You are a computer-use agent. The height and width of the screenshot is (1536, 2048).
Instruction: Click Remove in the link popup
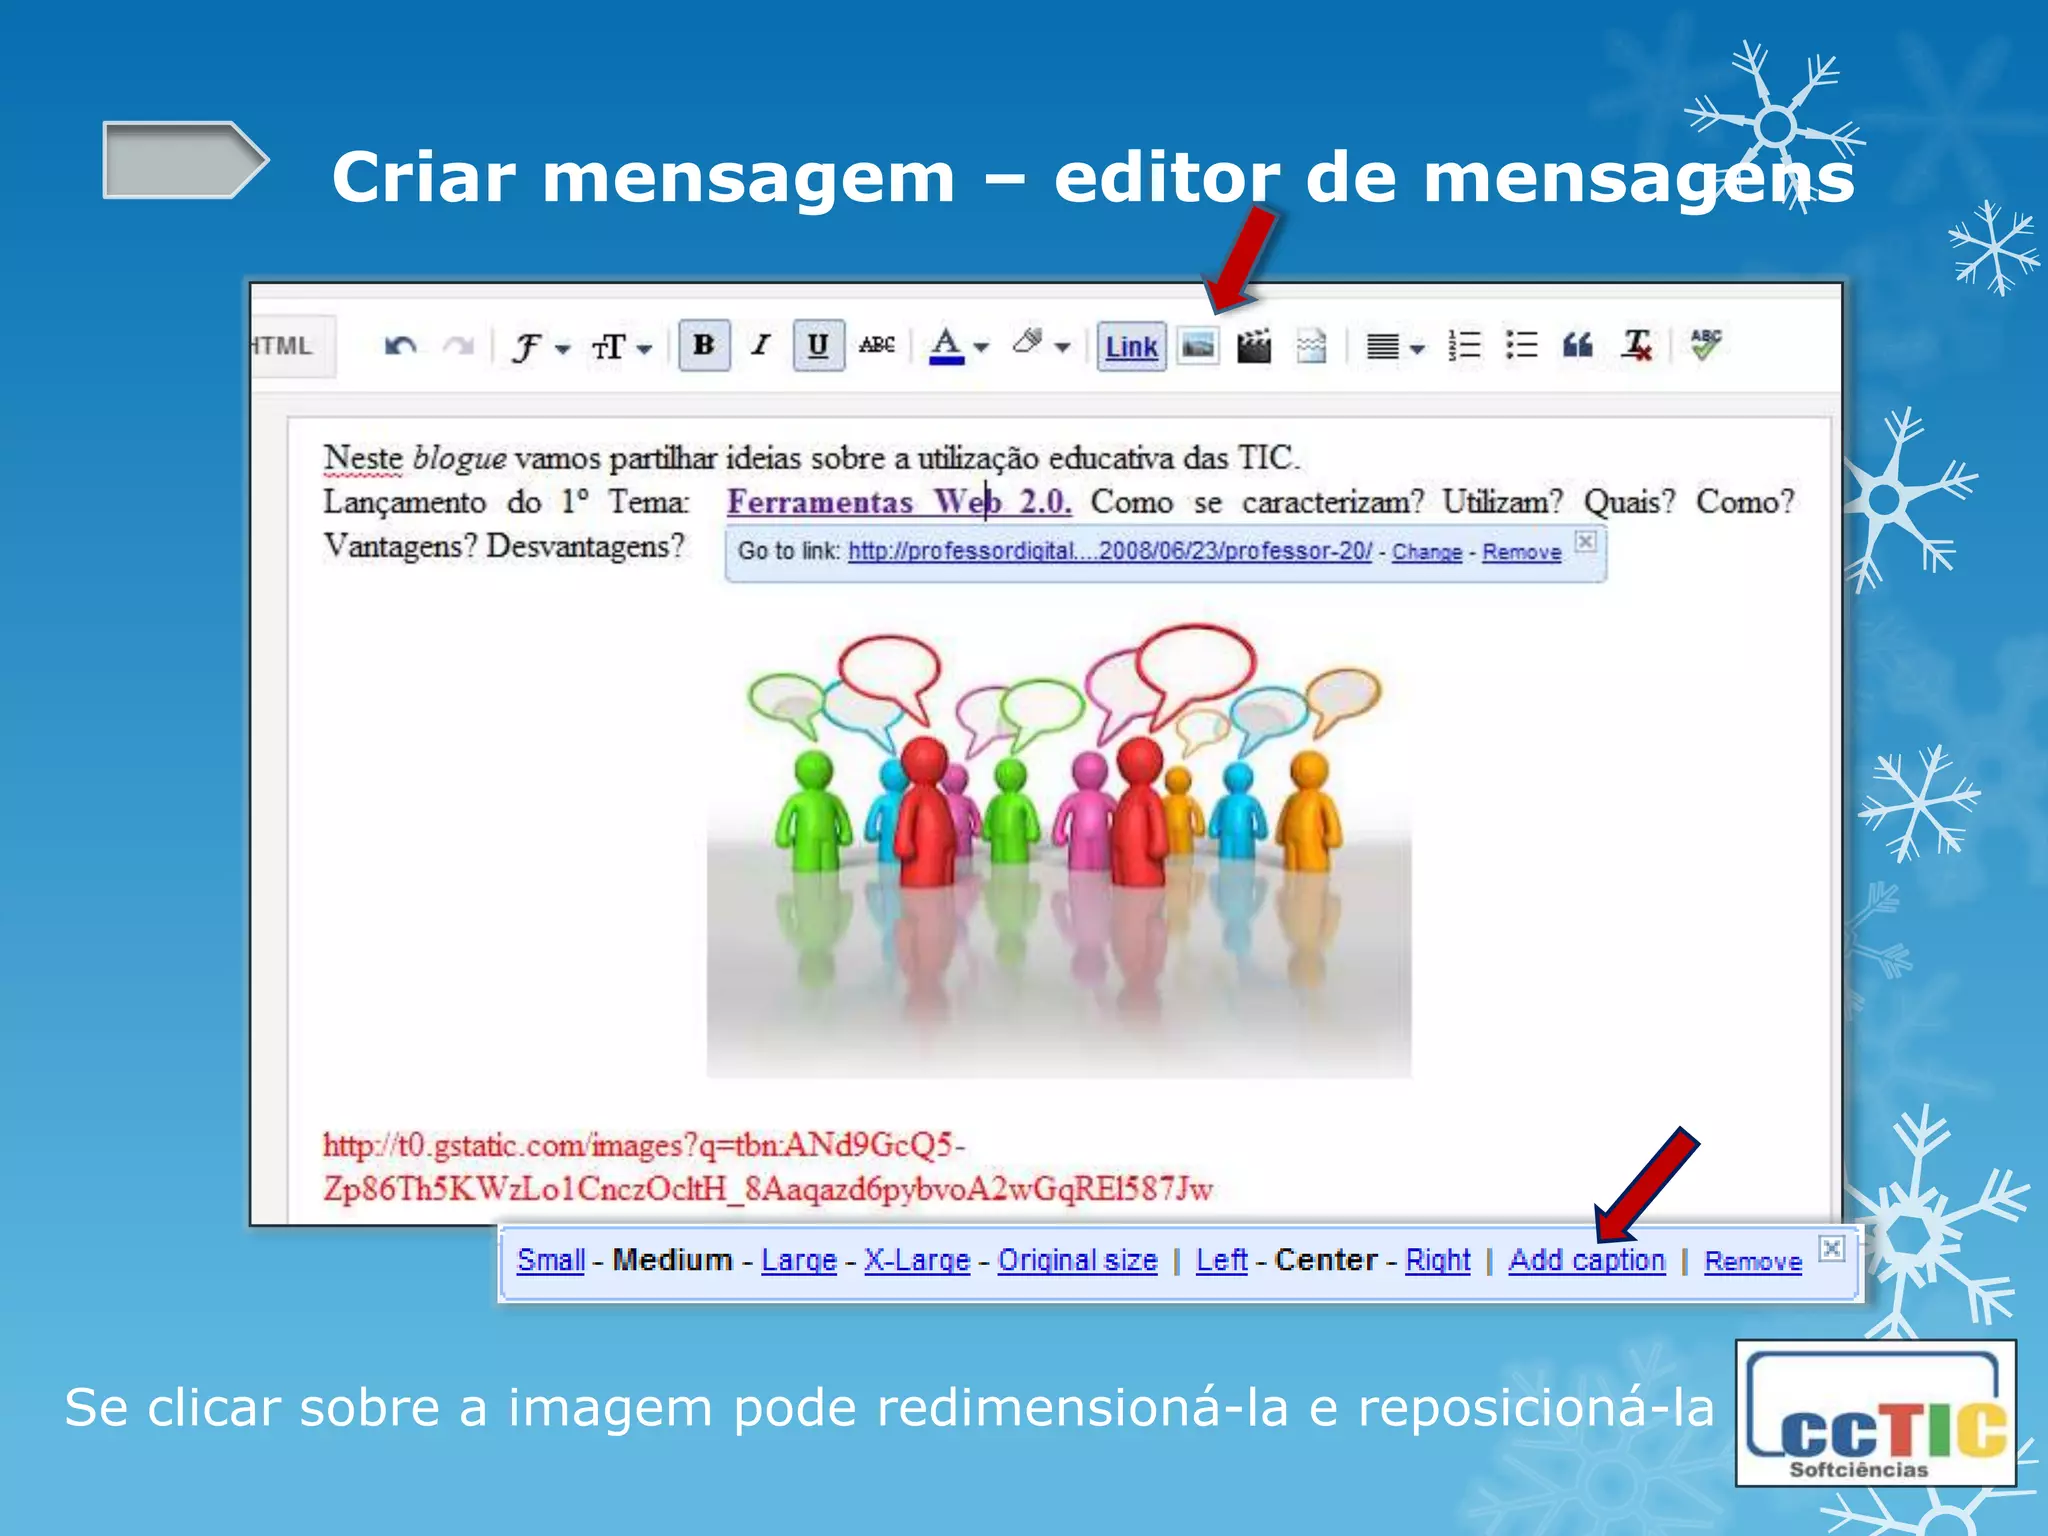click(x=1522, y=552)
